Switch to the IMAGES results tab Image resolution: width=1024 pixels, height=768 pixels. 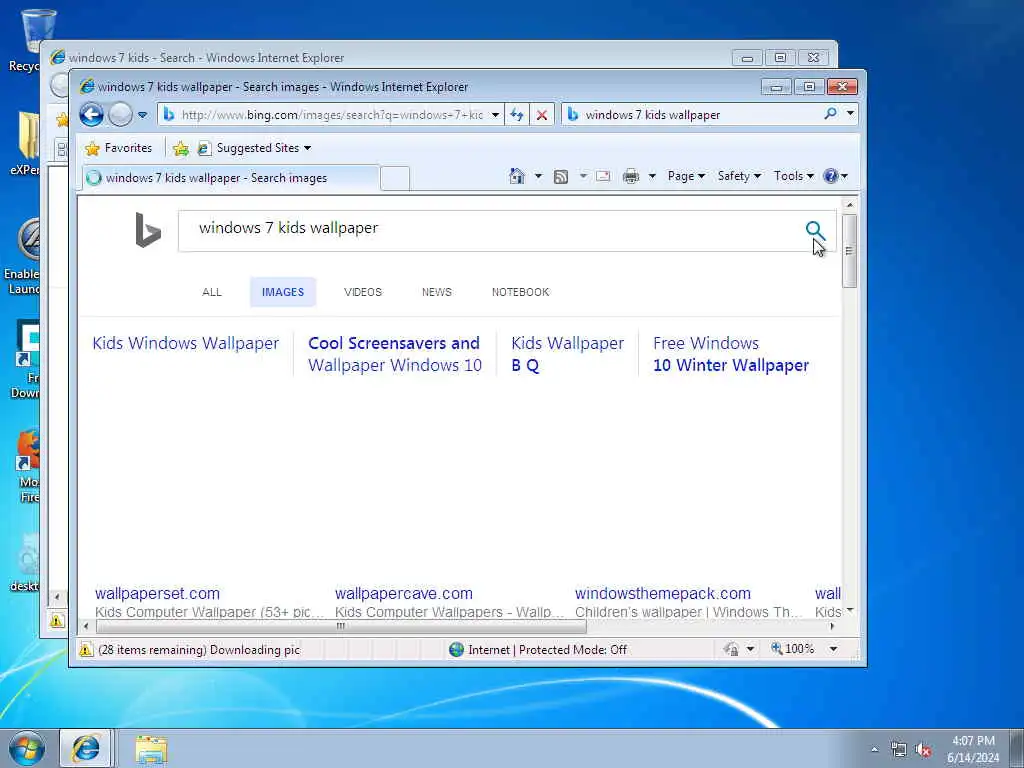click(x=283, y=292)
